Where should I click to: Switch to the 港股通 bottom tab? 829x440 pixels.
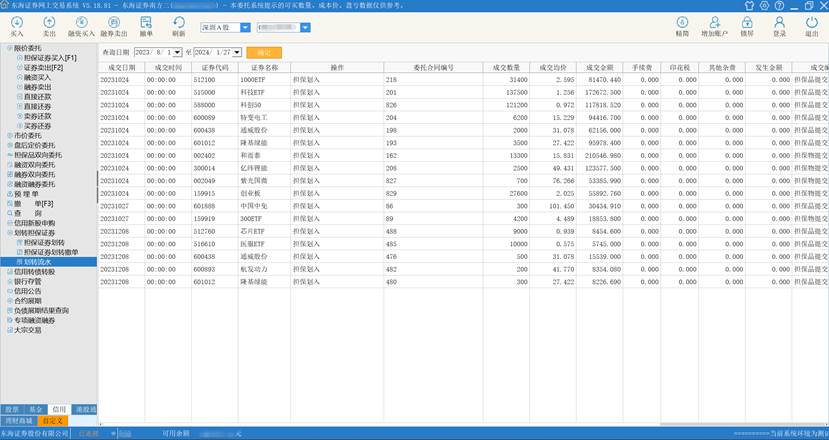coord(85,409)
